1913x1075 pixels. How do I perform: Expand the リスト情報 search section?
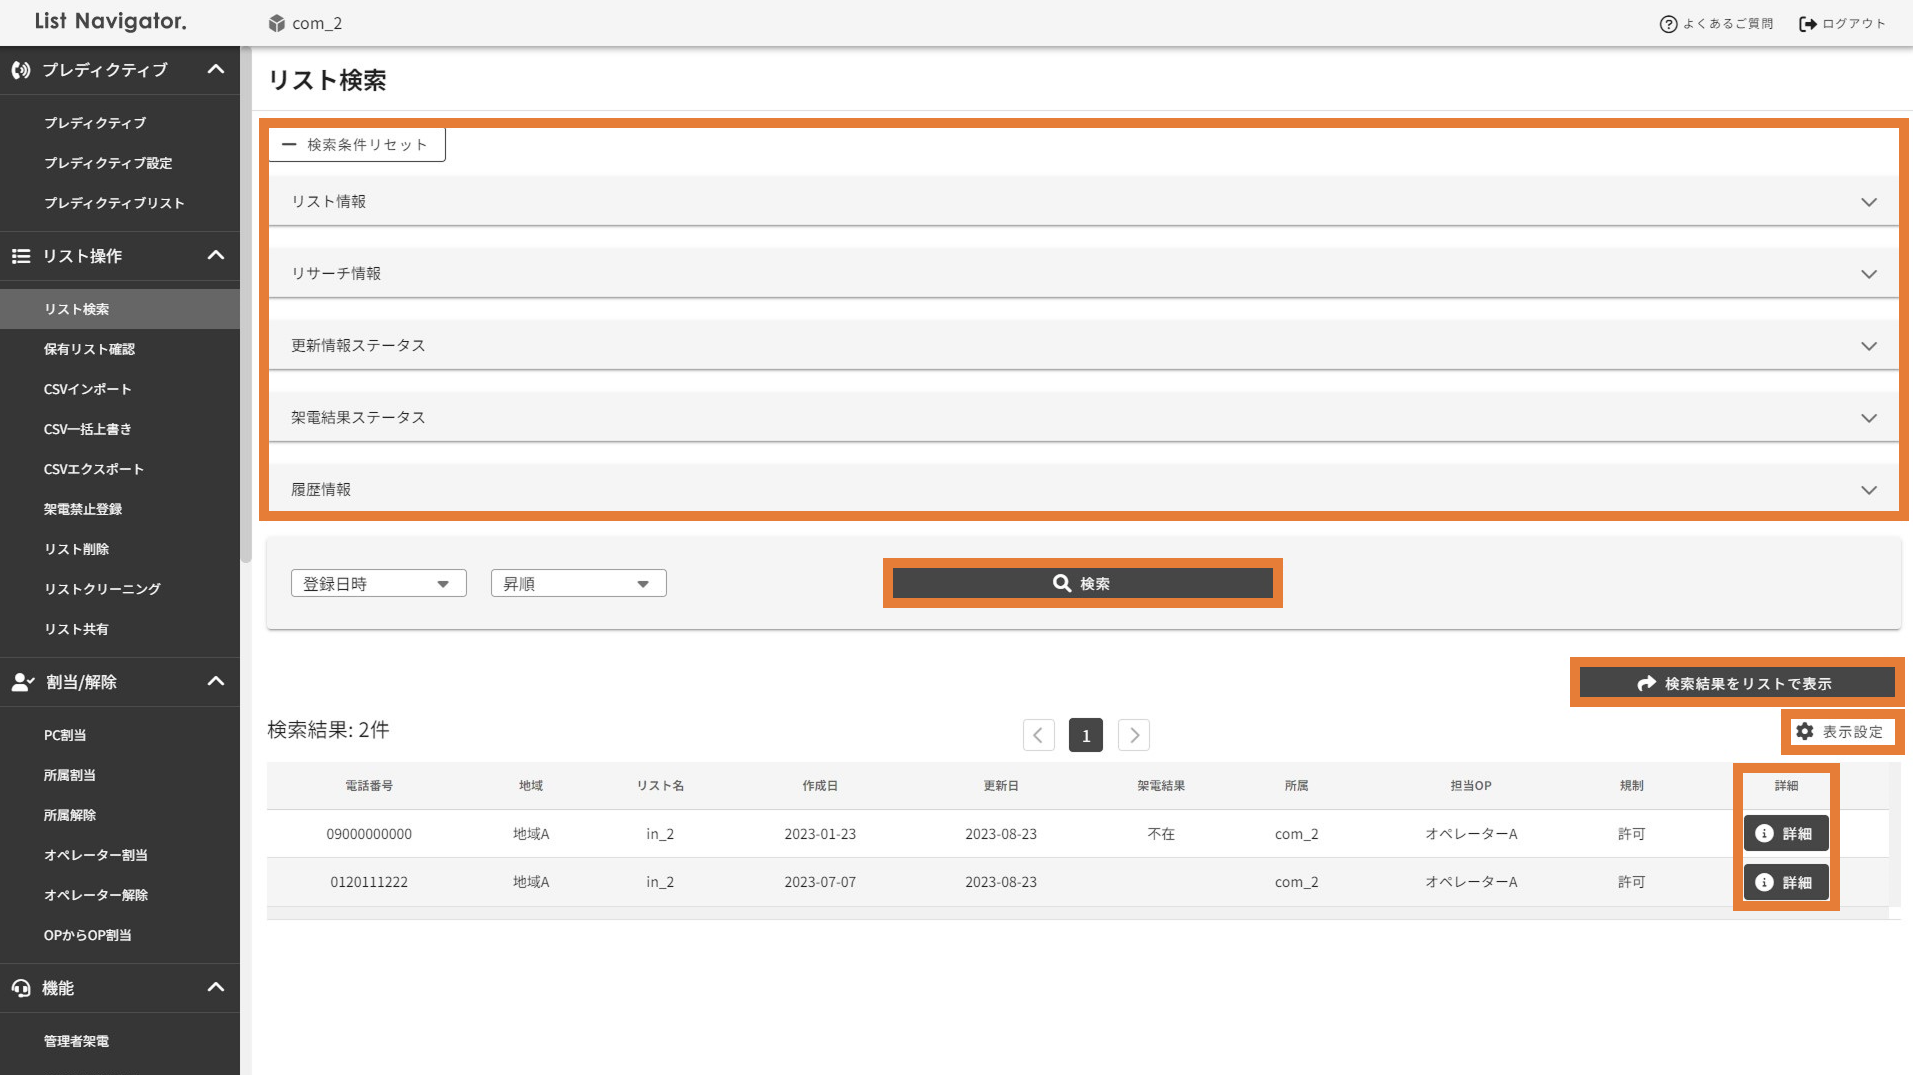click(1082, 202)
